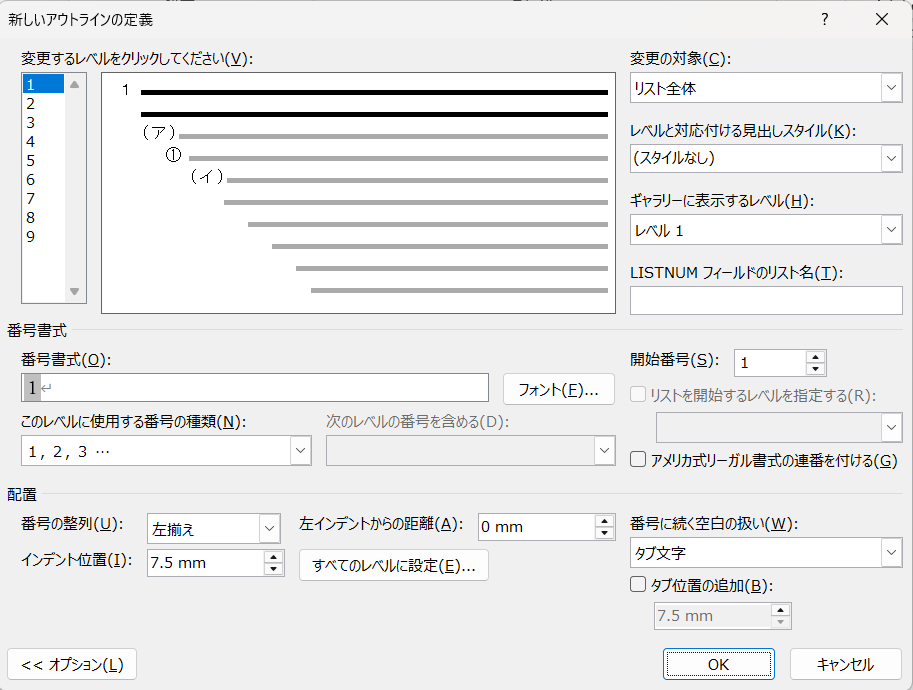
Task: Open the フォント dialog button
Action: (x=558, y=389)
